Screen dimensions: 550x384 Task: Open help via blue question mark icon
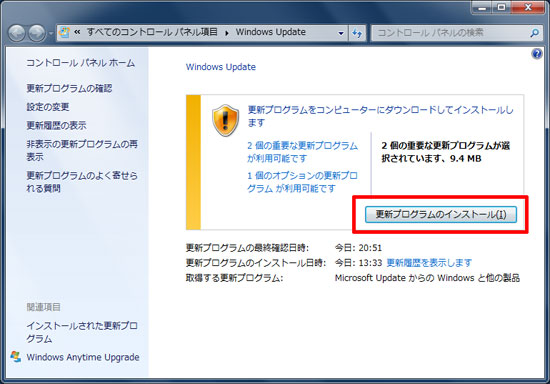pos(537,54)
